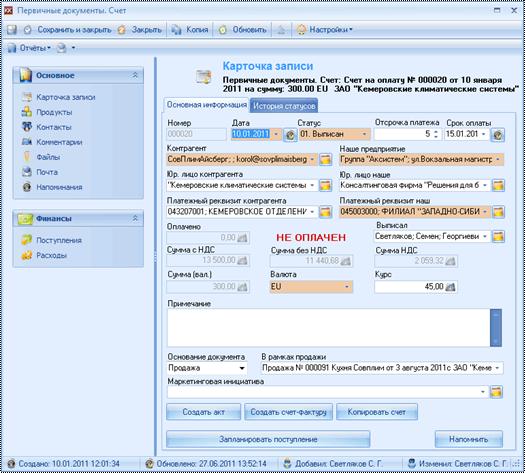Collapse the Финансы panel
Viewport: 525px width, 473px height.
click(135, 219)
